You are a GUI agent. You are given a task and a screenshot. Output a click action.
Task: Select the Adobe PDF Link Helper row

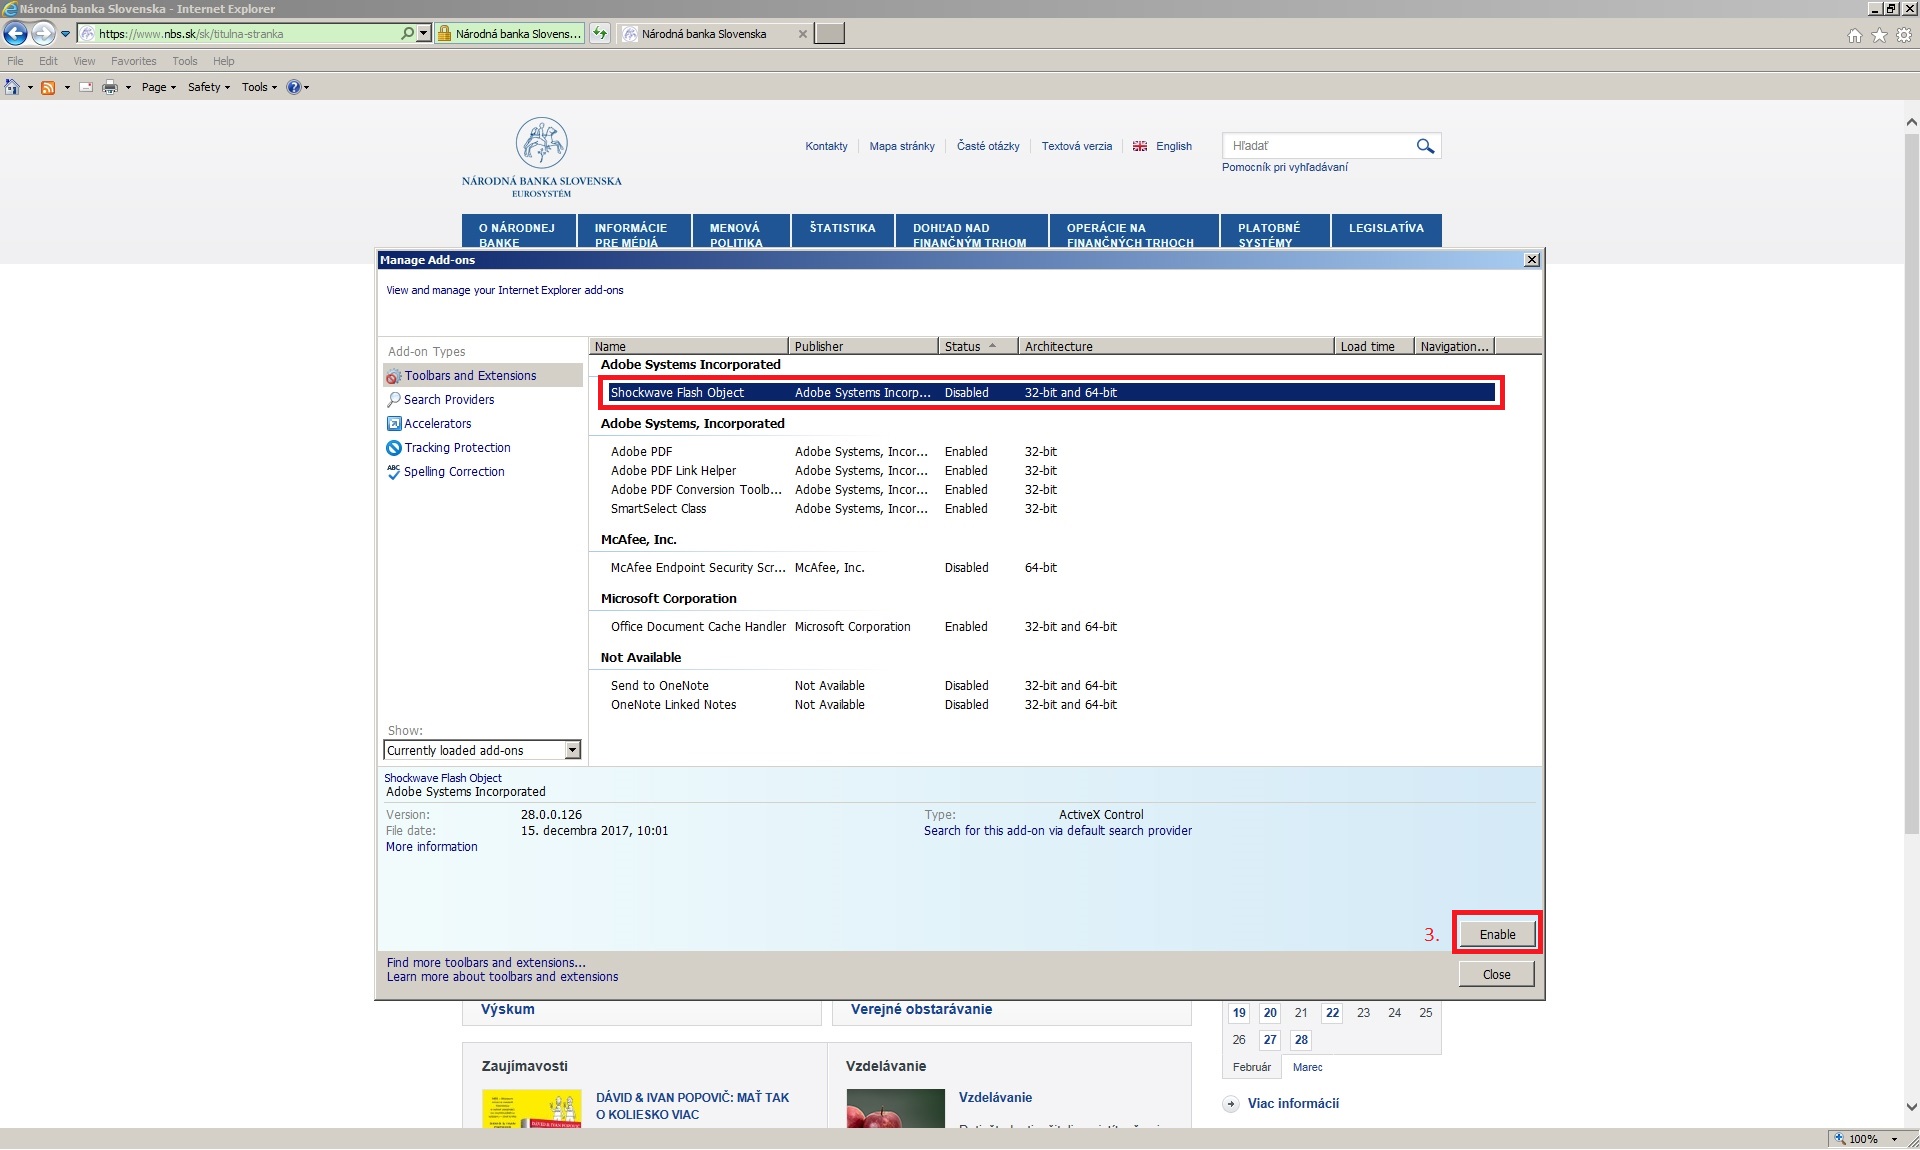click(x=673, y=470)
